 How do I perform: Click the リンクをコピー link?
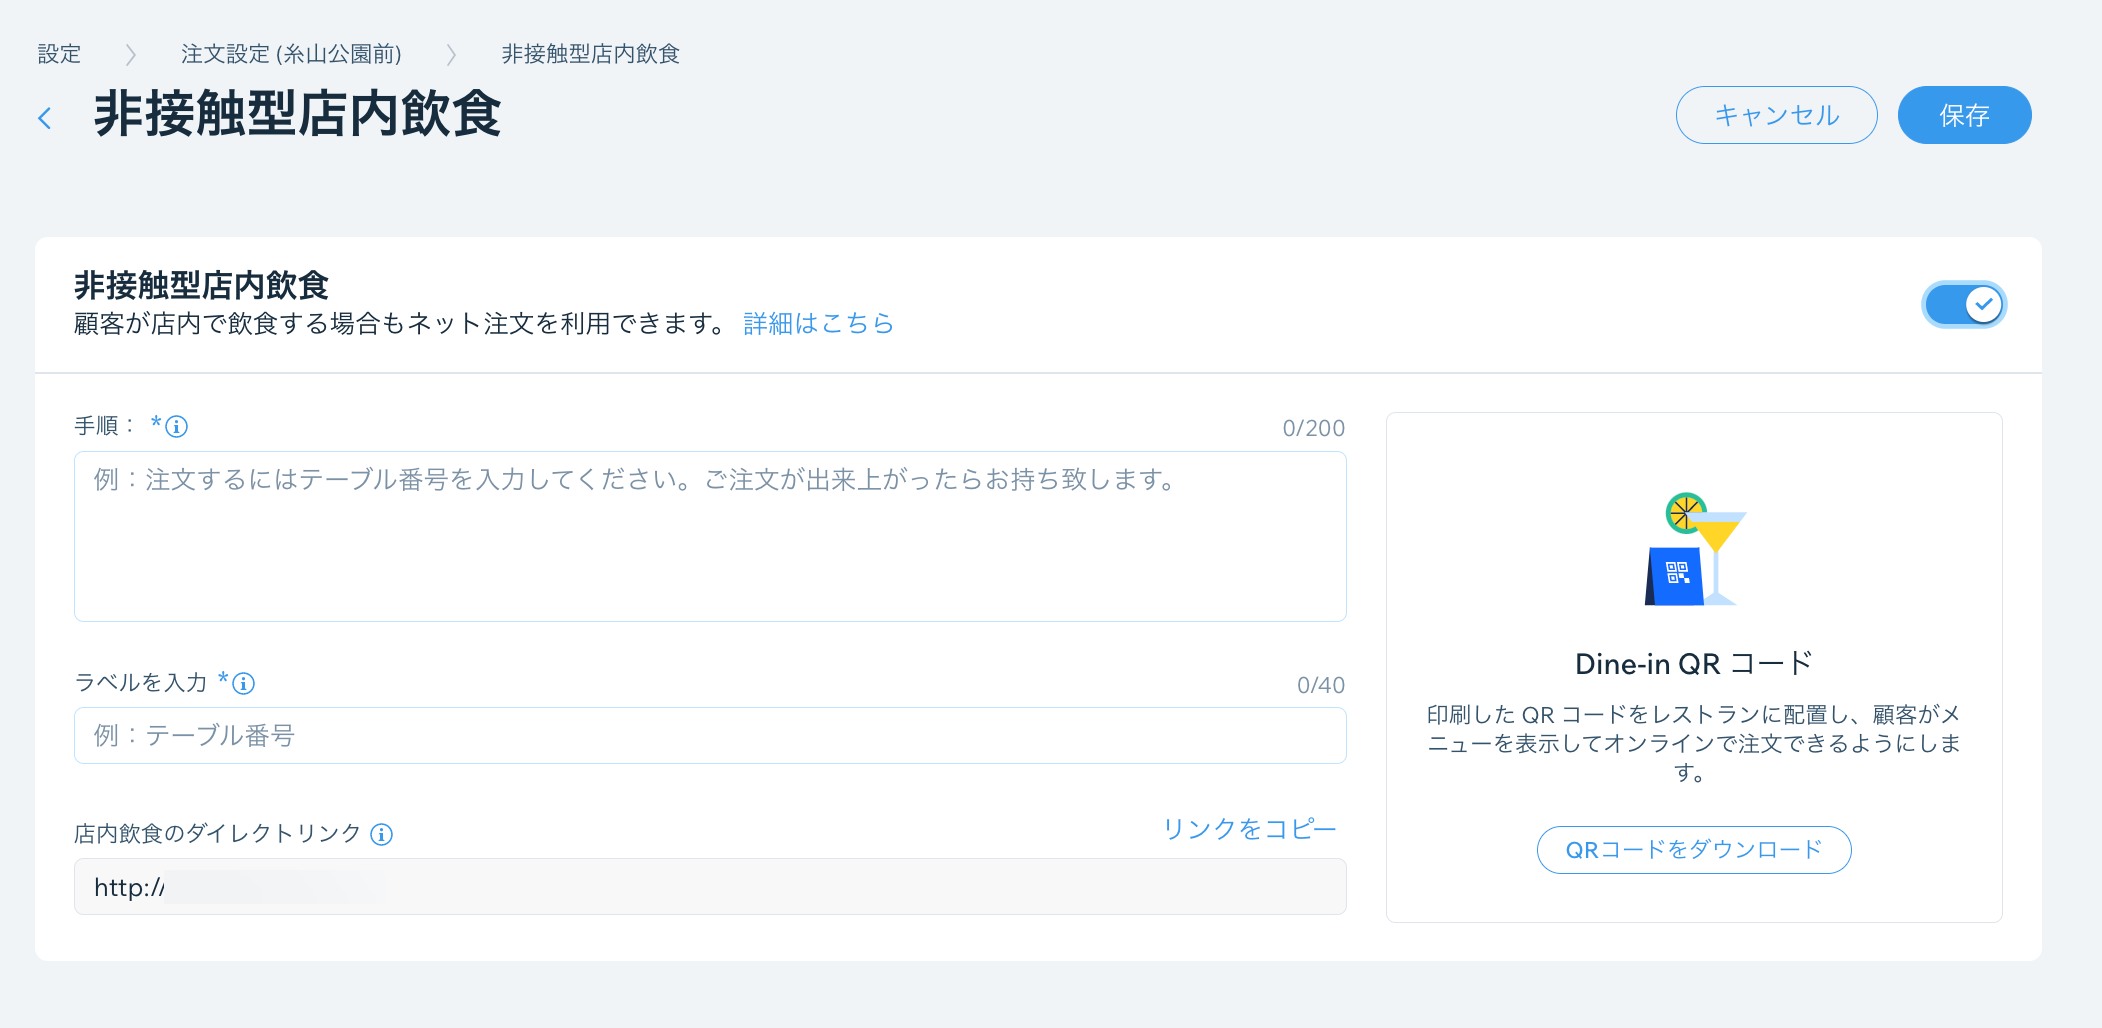tap(1249, 829)
